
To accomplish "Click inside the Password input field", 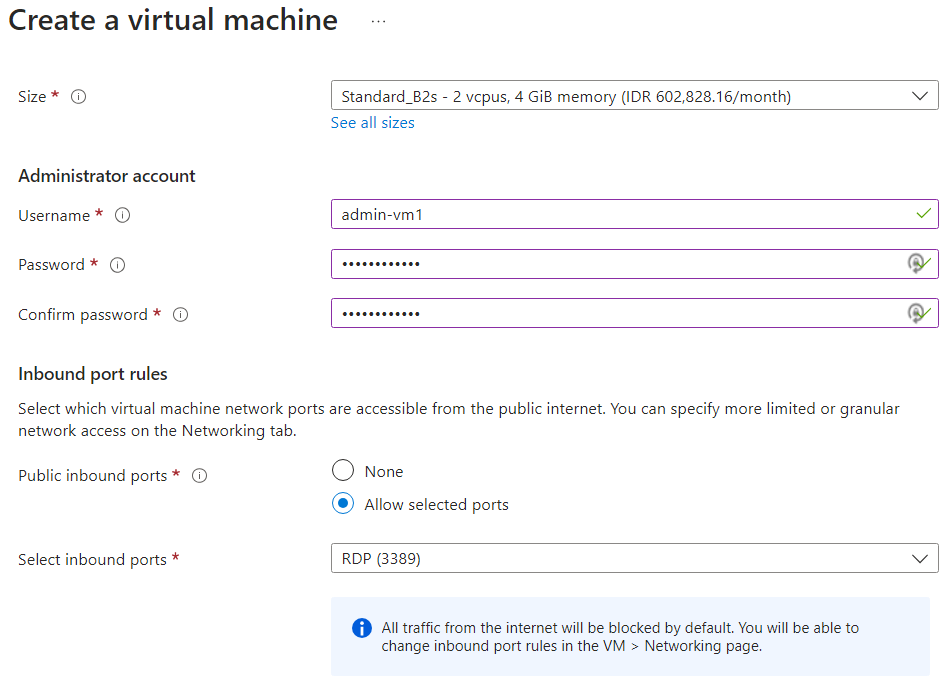I will [600, 263].
